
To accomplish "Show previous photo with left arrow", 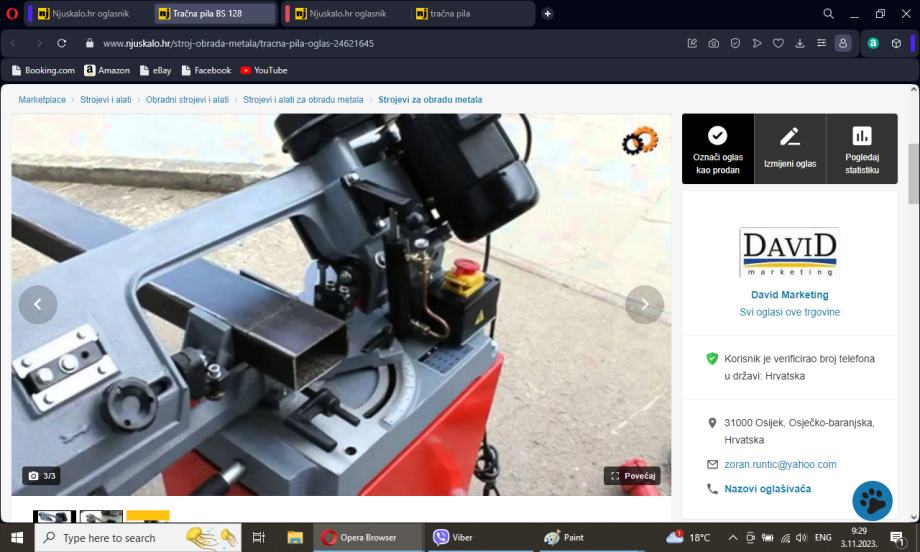I will 38,304.
